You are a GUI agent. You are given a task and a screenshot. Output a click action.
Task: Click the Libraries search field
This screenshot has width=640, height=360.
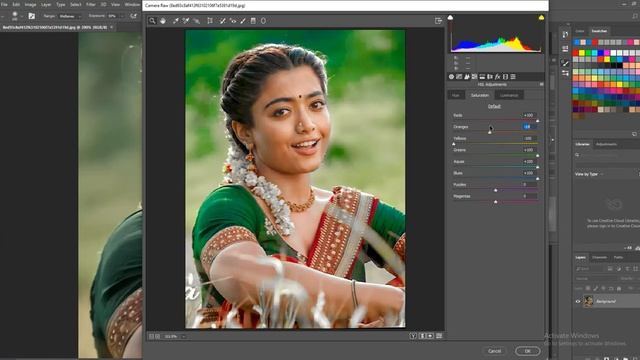click(607, 155)
